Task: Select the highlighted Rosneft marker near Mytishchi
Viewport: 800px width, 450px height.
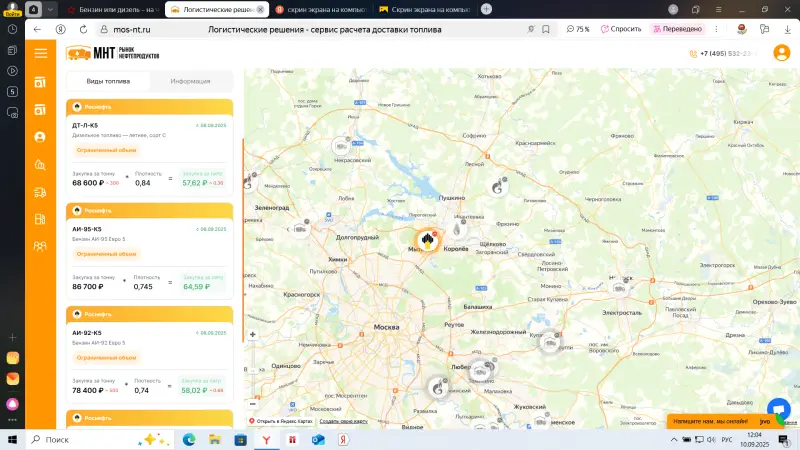Action: [x=427, y=240]
